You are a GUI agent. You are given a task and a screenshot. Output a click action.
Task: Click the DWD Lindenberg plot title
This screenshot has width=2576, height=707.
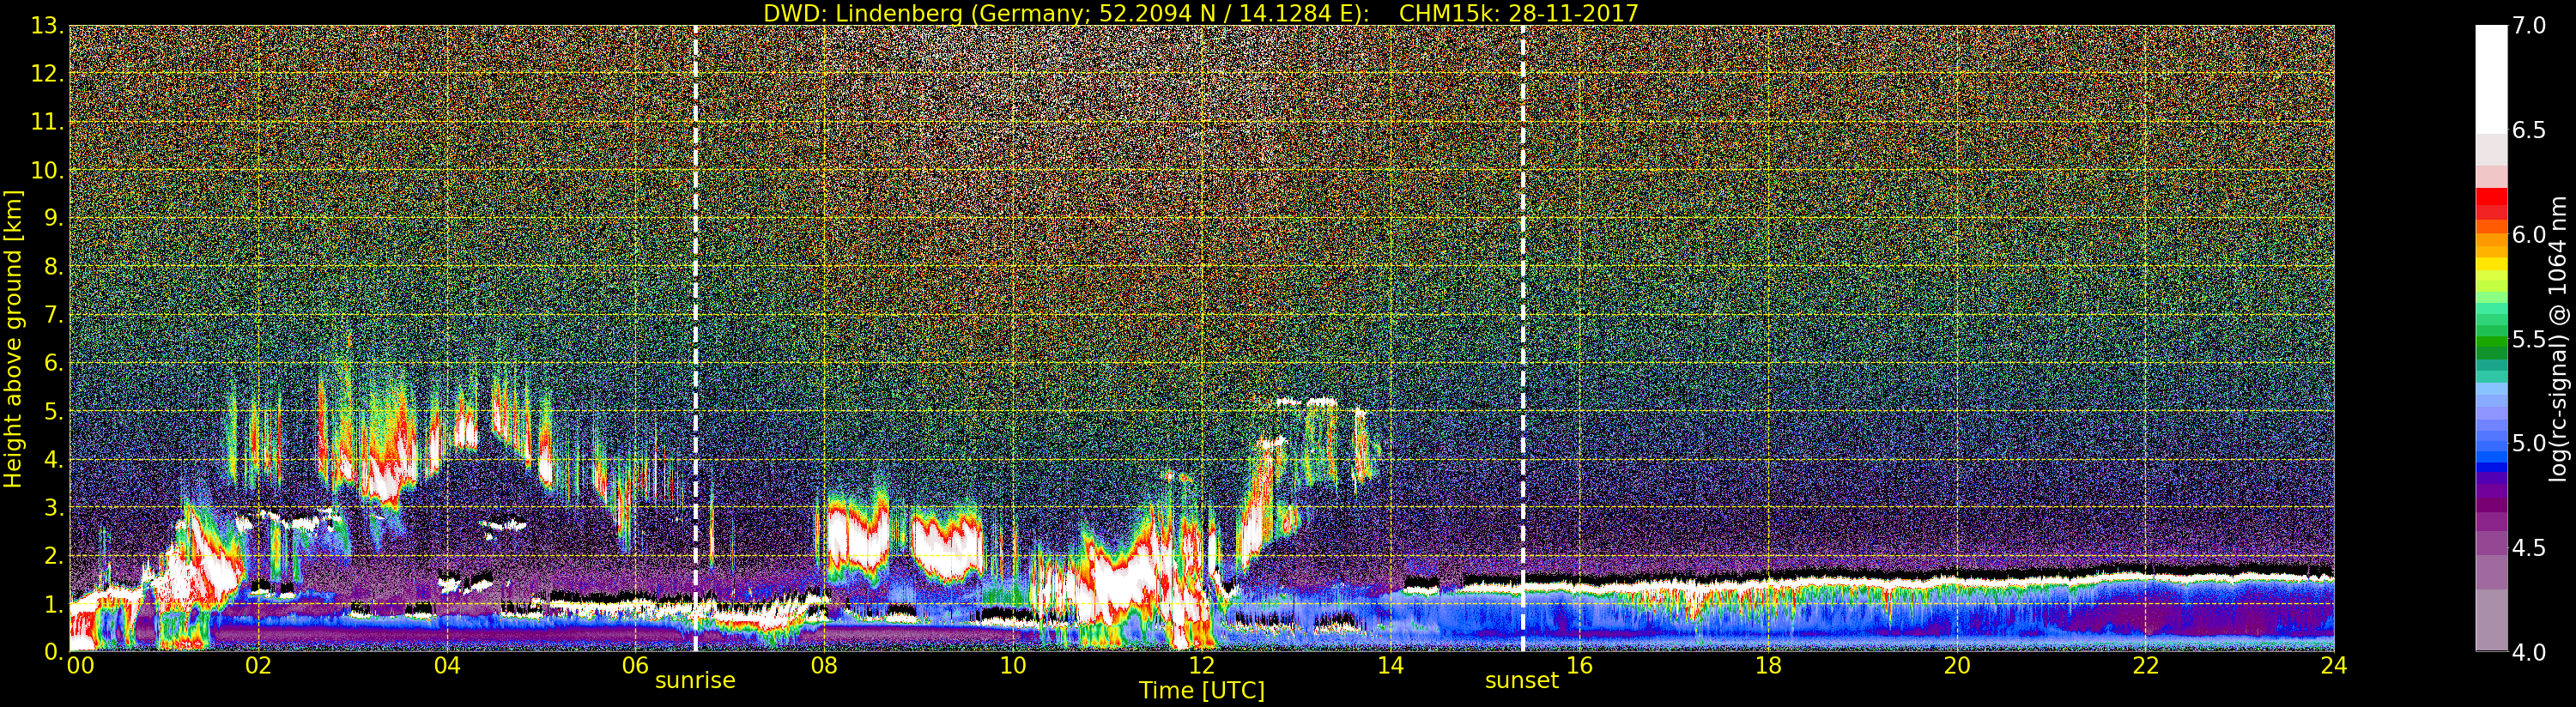1200,13
